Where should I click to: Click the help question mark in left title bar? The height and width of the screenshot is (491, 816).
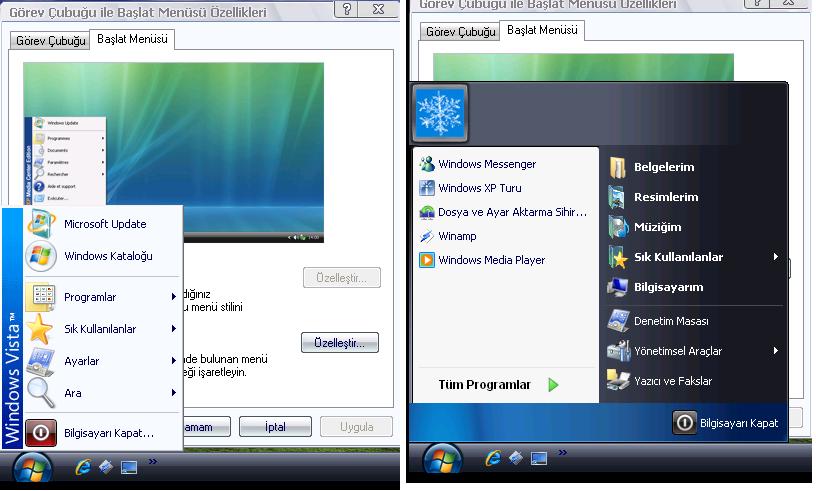tap(347, 9)
